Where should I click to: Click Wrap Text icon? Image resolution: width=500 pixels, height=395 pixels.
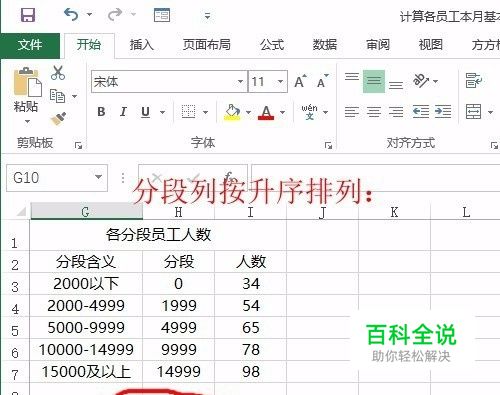(474, 81)
